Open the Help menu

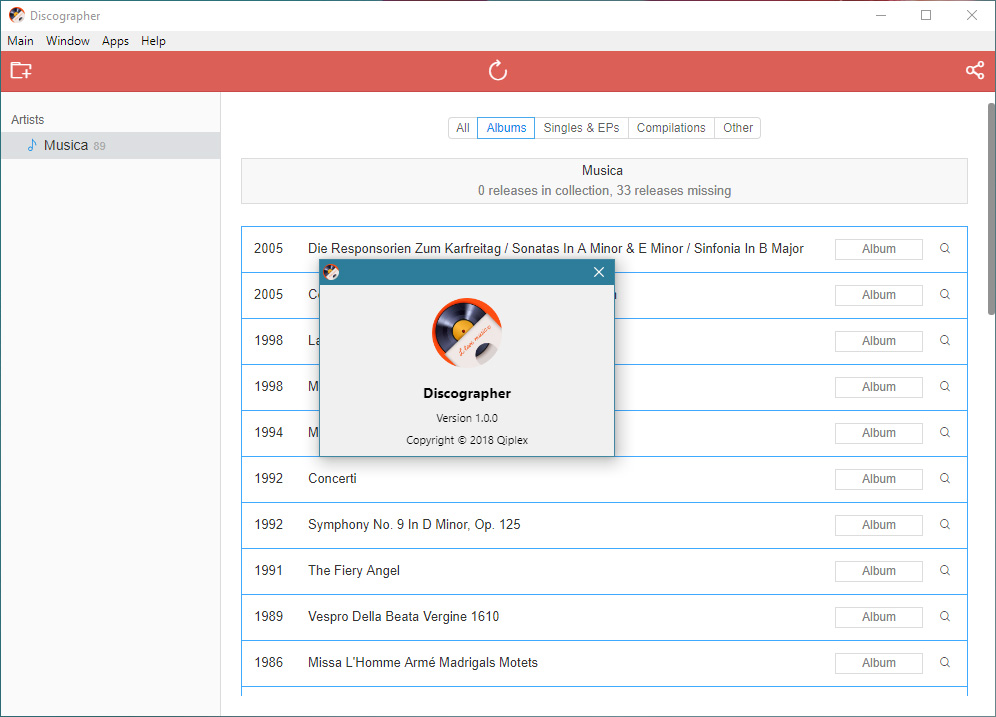[153, 41]
